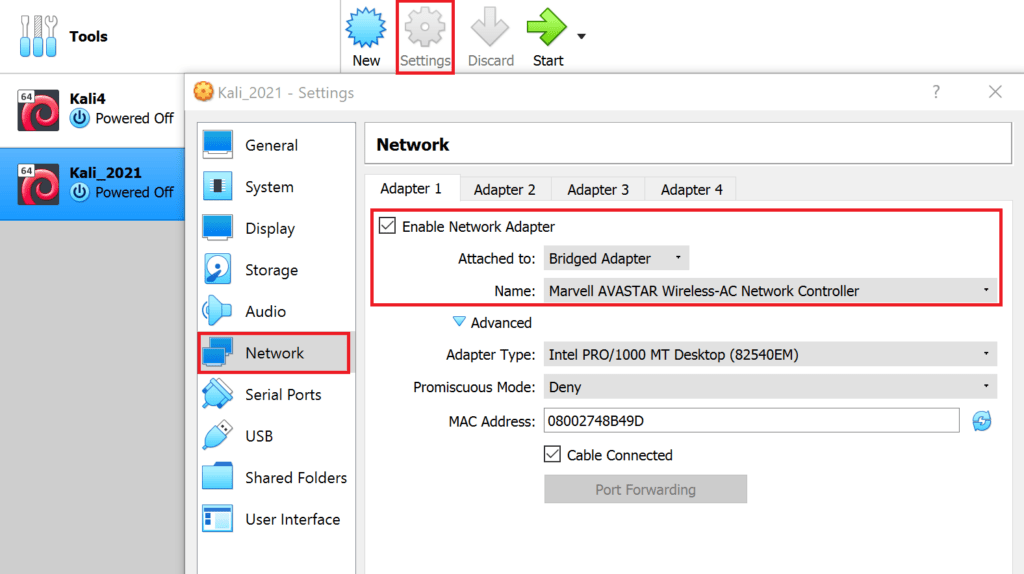The image size is (1024, 574).
Task: Click the Kali4 VM name text
Action: coord(88,99)
